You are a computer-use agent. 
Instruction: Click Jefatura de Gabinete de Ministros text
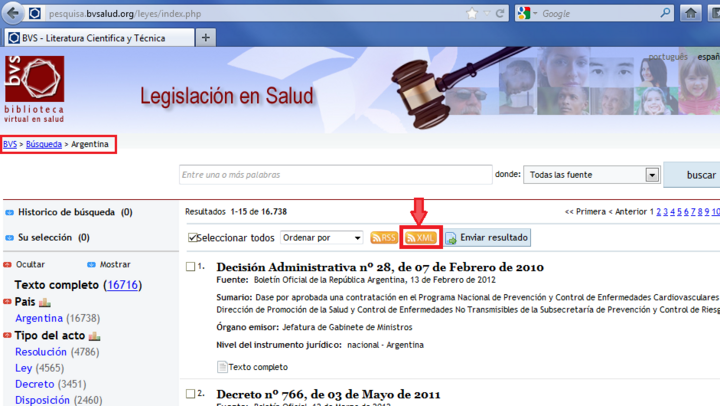click(x=347, y=327)
